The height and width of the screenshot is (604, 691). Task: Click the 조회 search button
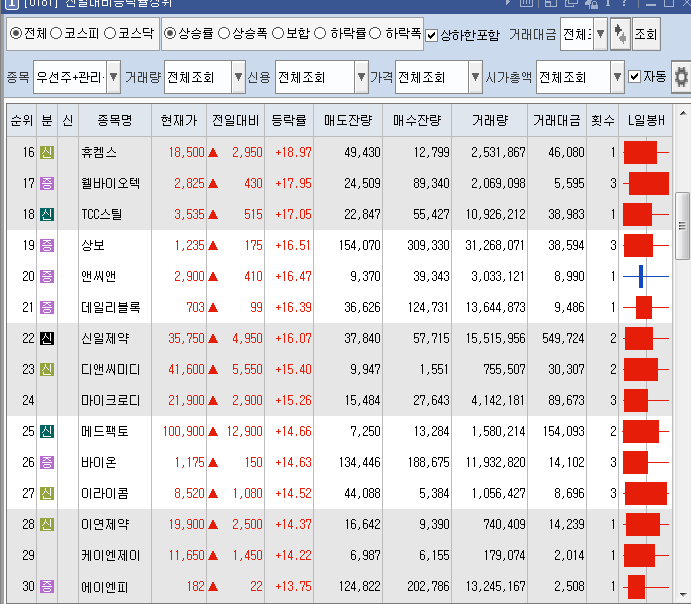[646, 34]
